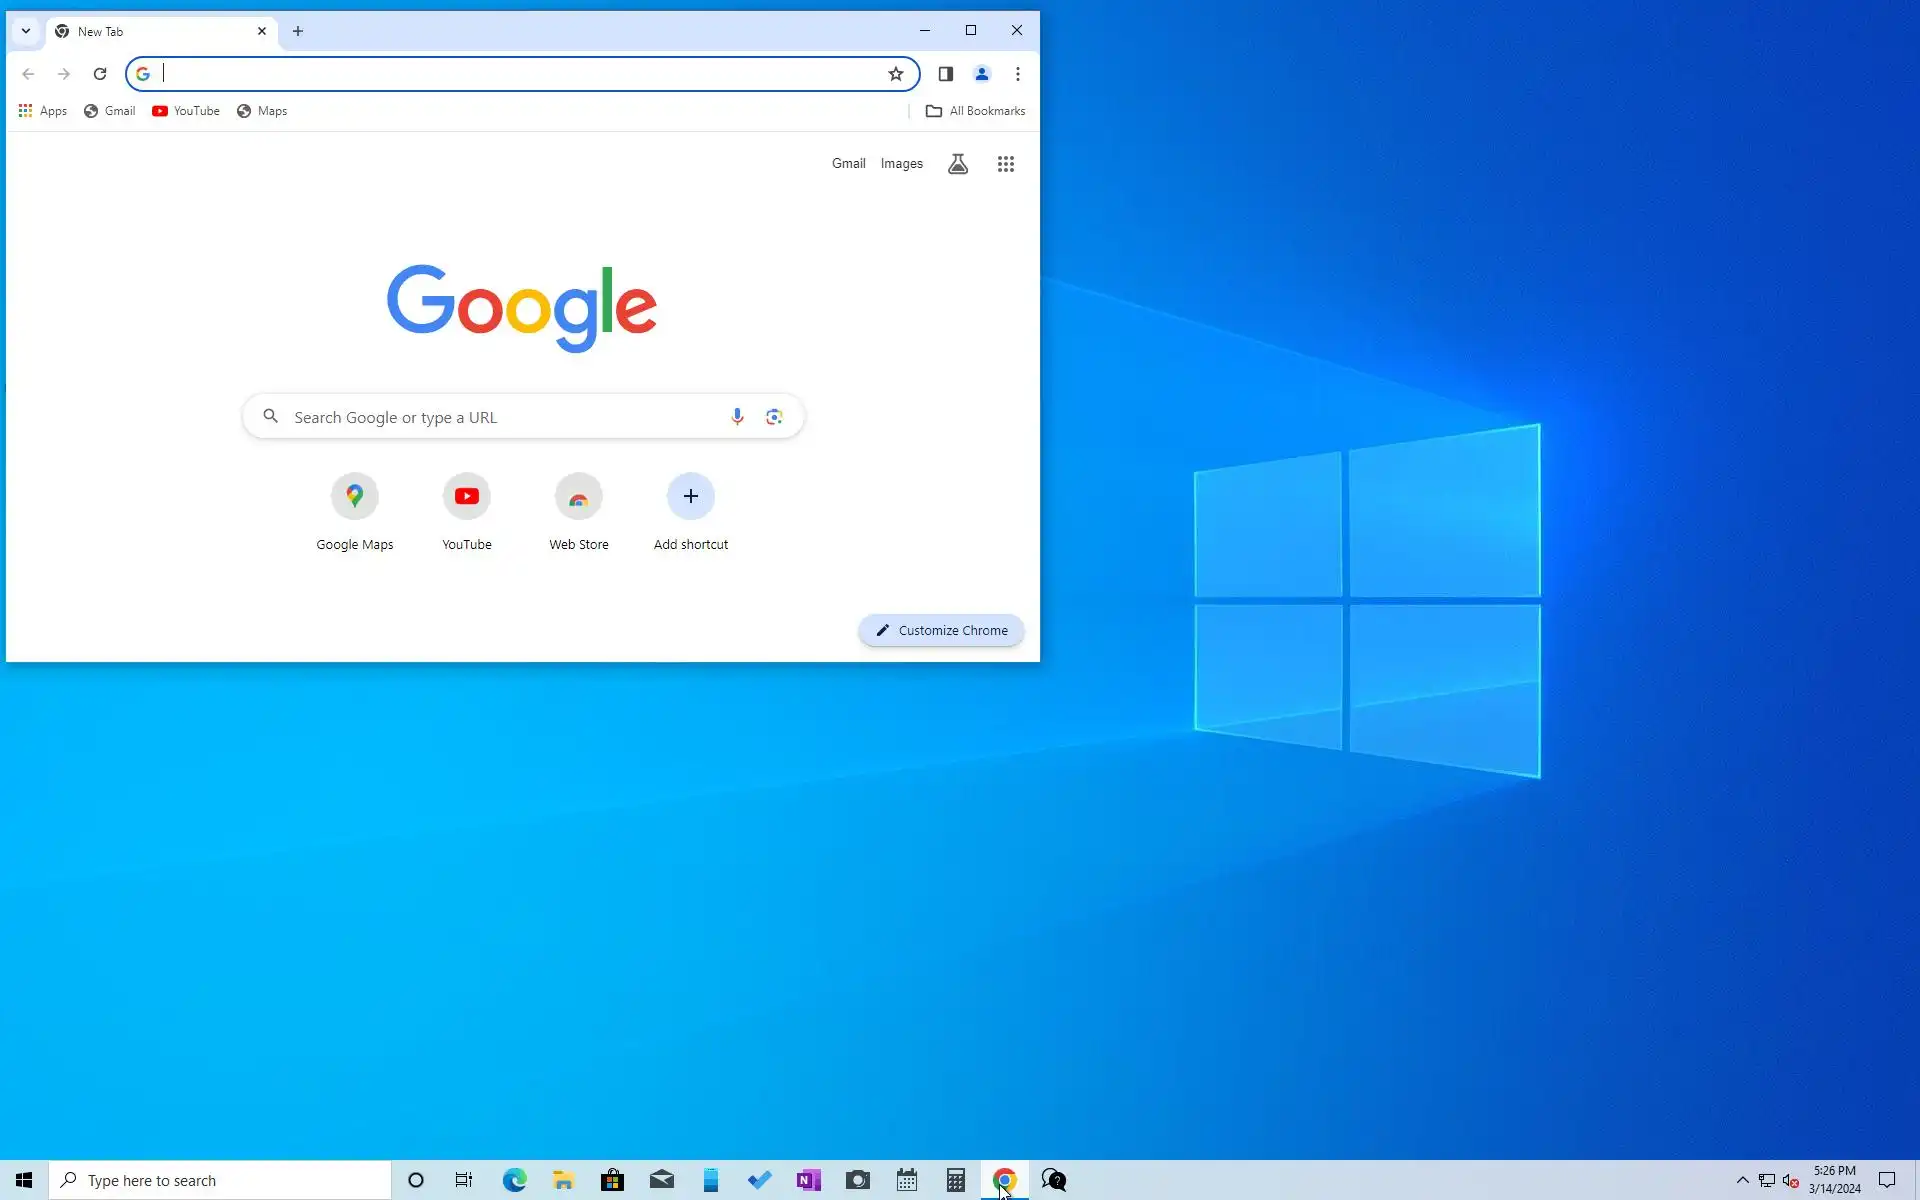Select the New Tab tab
Viewport: 1920px width, 1200px height.
150,31
